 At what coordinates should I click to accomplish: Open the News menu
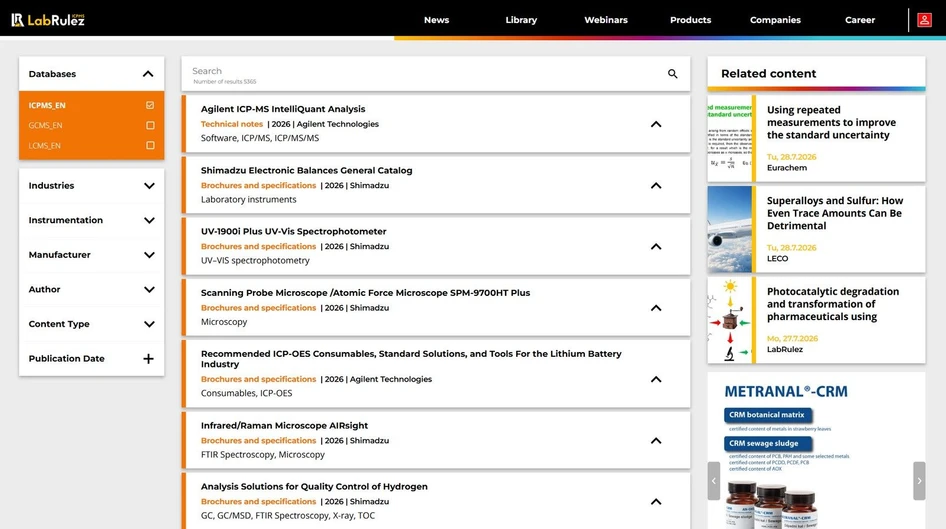(x=436, y=20)
